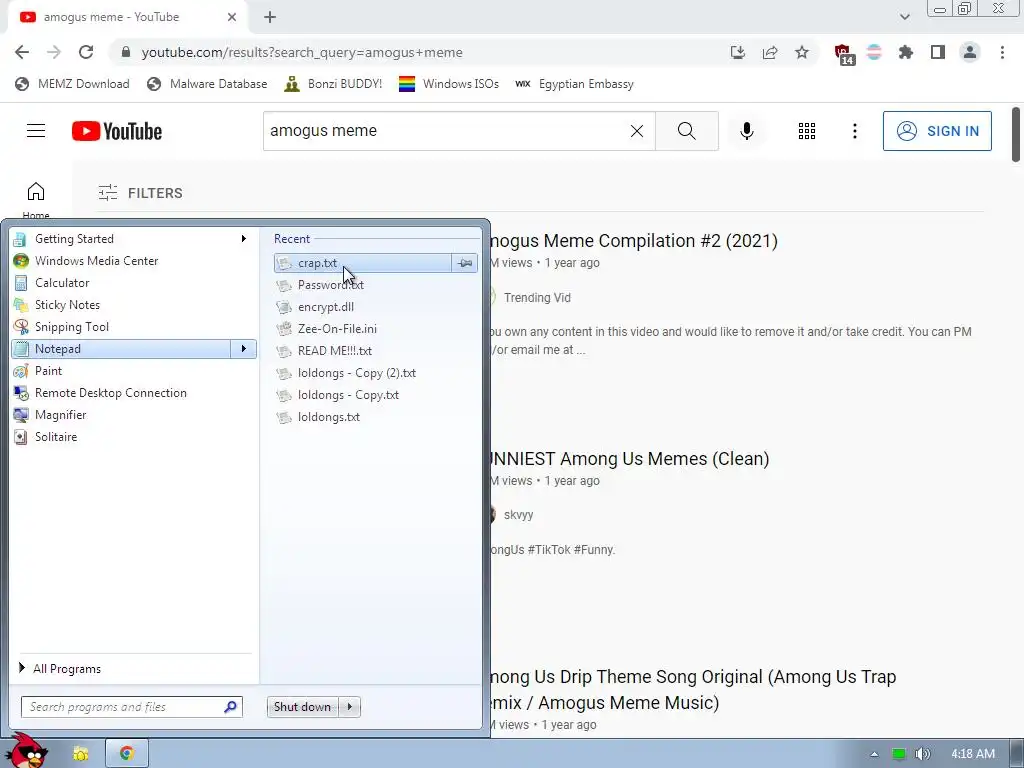The width and height of the screenshot is (1024, 768).
Task: Open Bonzi BUDDY! bookmark
Action: 333,84
